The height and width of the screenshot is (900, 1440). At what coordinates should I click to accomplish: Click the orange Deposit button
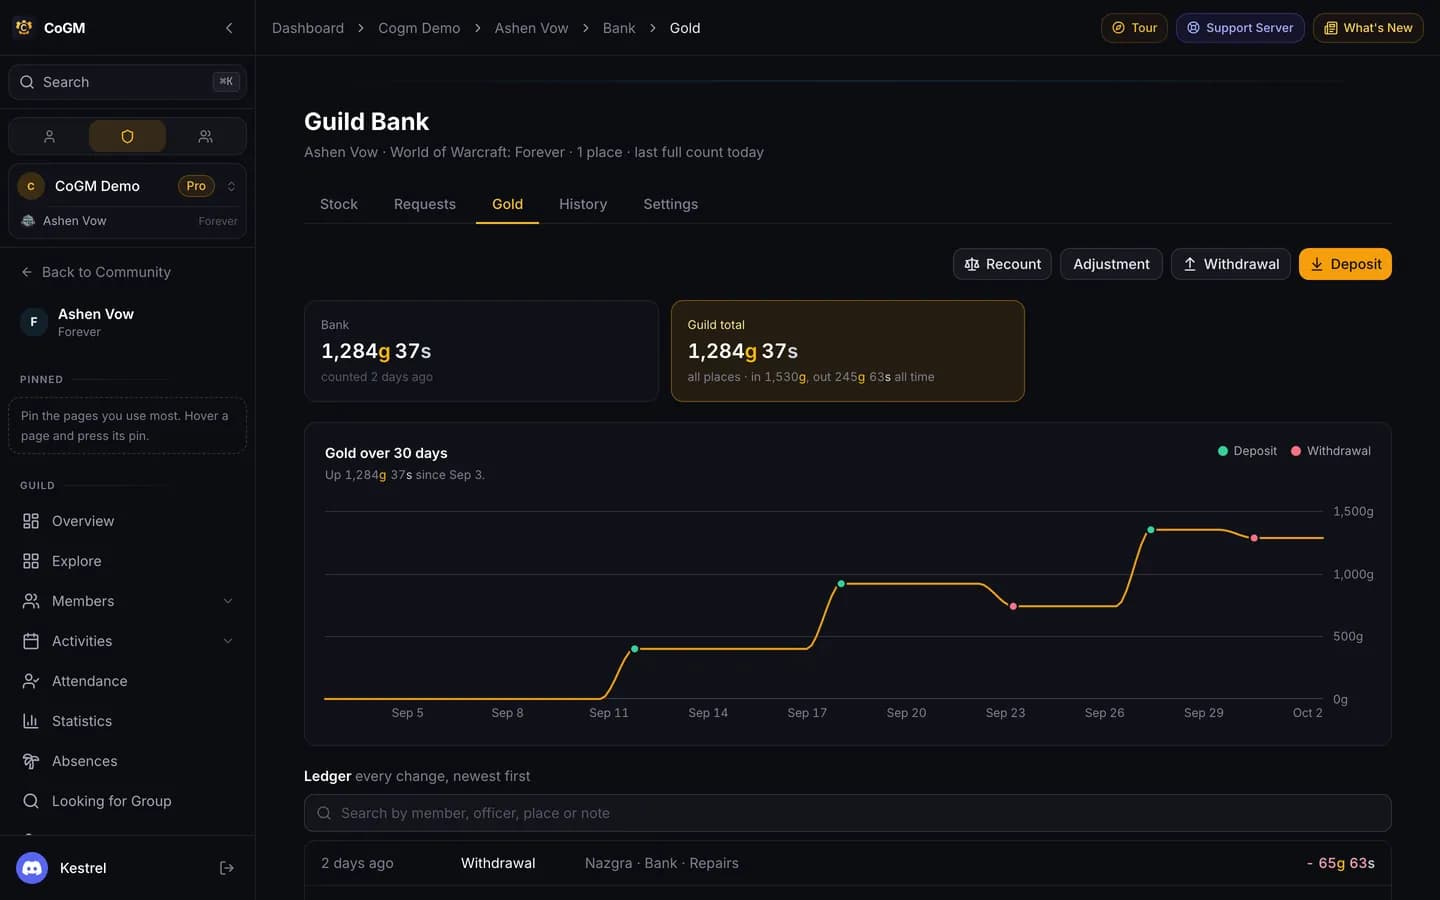tap(1345, 264)
